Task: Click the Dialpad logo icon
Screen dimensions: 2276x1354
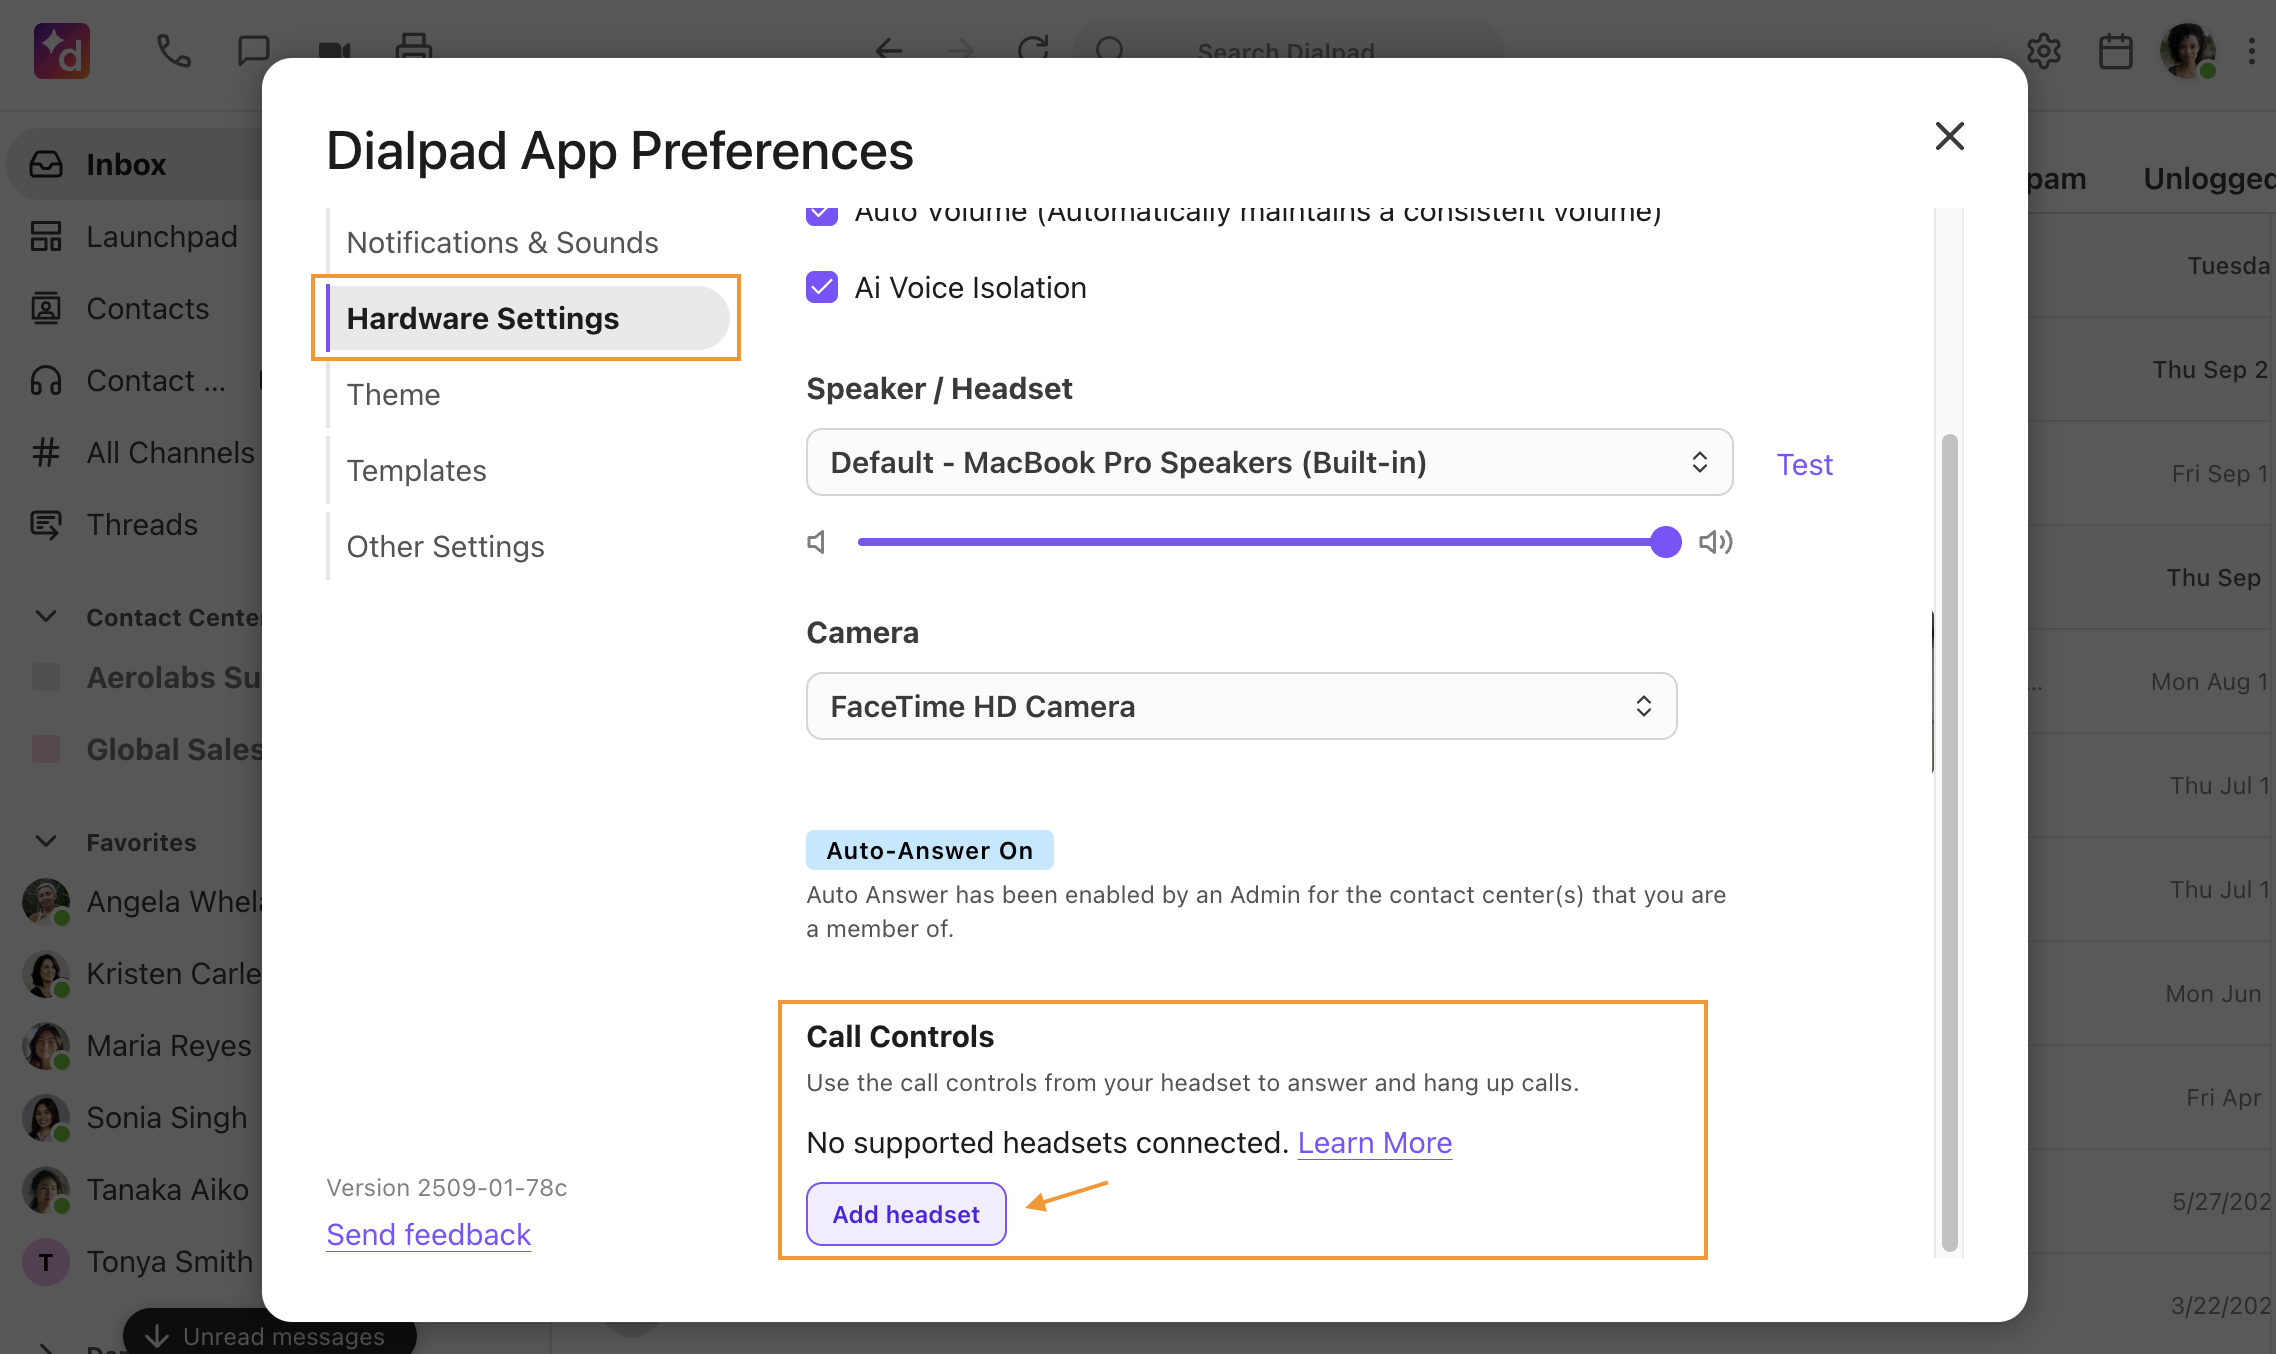Action: [62, 50]
